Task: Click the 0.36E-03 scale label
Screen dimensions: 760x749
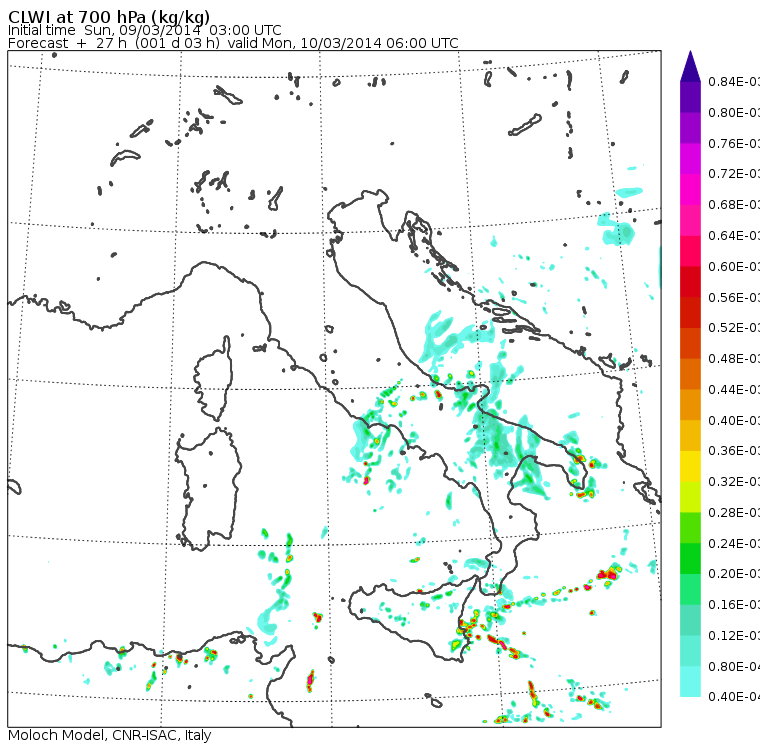Action: point(734,451)
